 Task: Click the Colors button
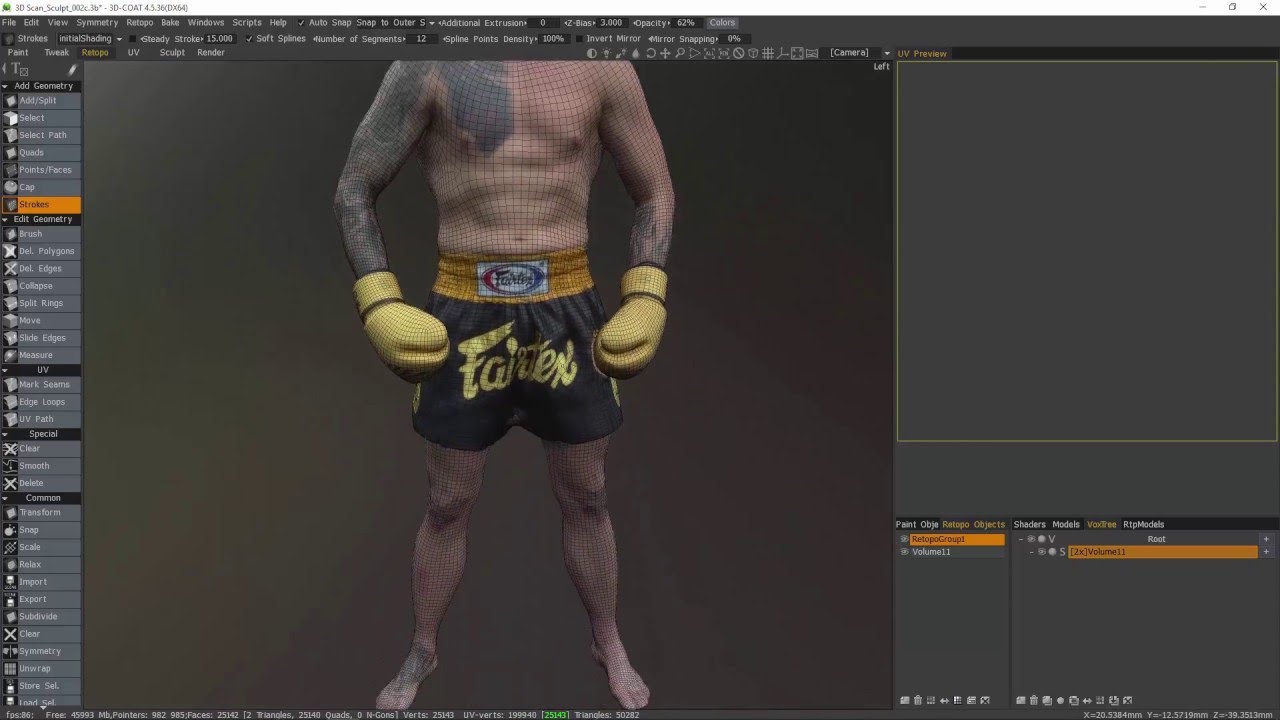pos(722,22)
